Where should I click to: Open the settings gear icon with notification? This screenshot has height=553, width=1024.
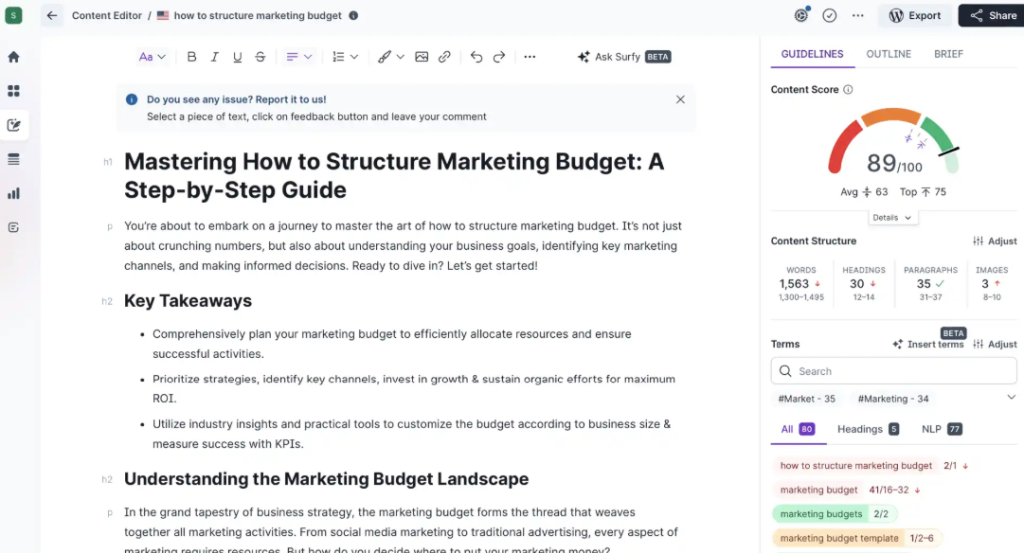click(801, 15)
